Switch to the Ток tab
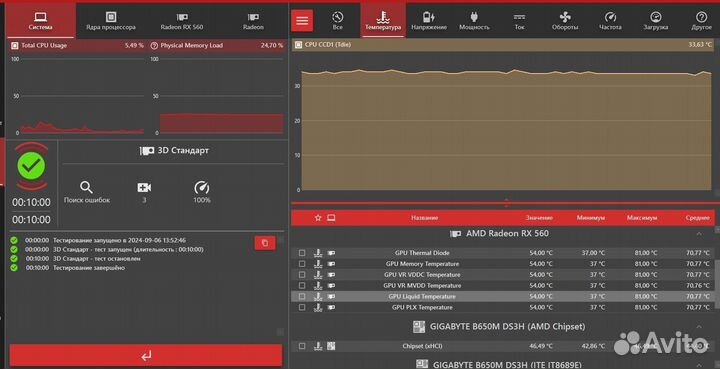The width and height of the screenshot is (720, 369). pos(519,21)
